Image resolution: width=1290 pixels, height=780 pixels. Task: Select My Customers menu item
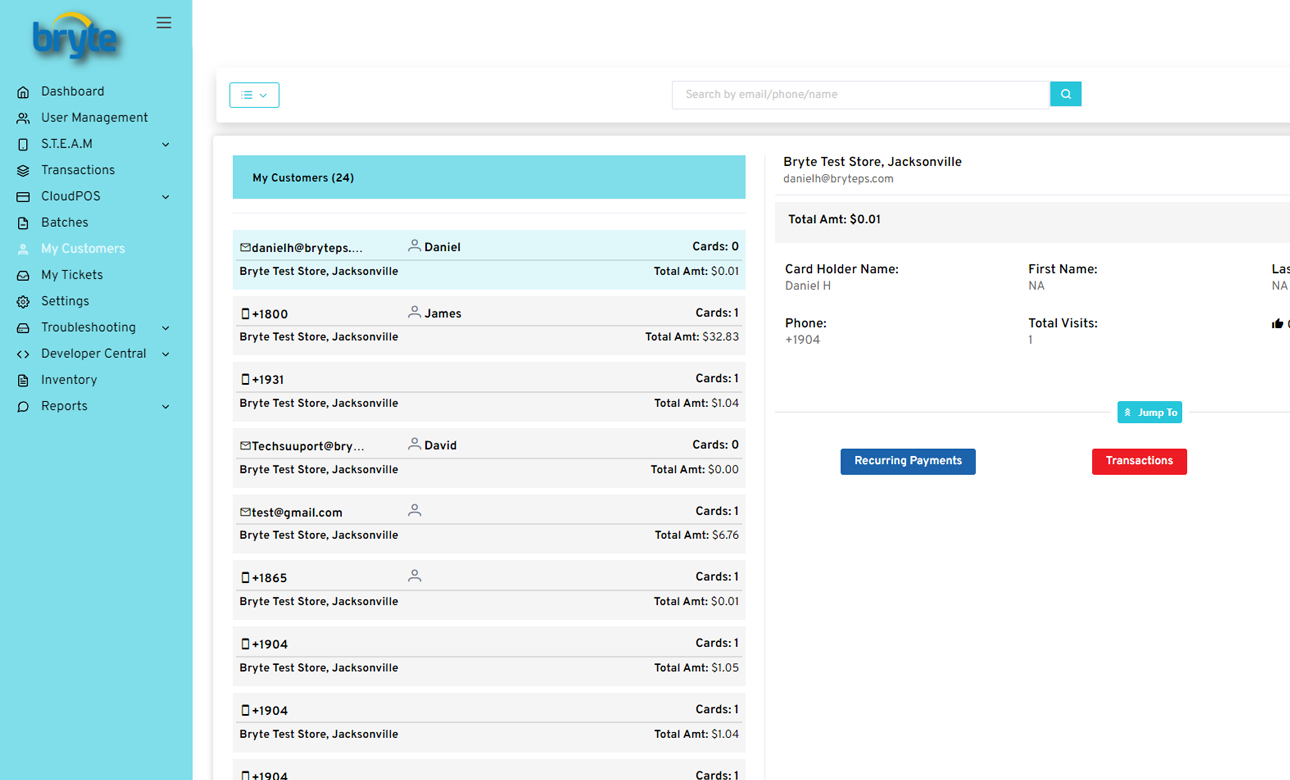click(83, 249)
